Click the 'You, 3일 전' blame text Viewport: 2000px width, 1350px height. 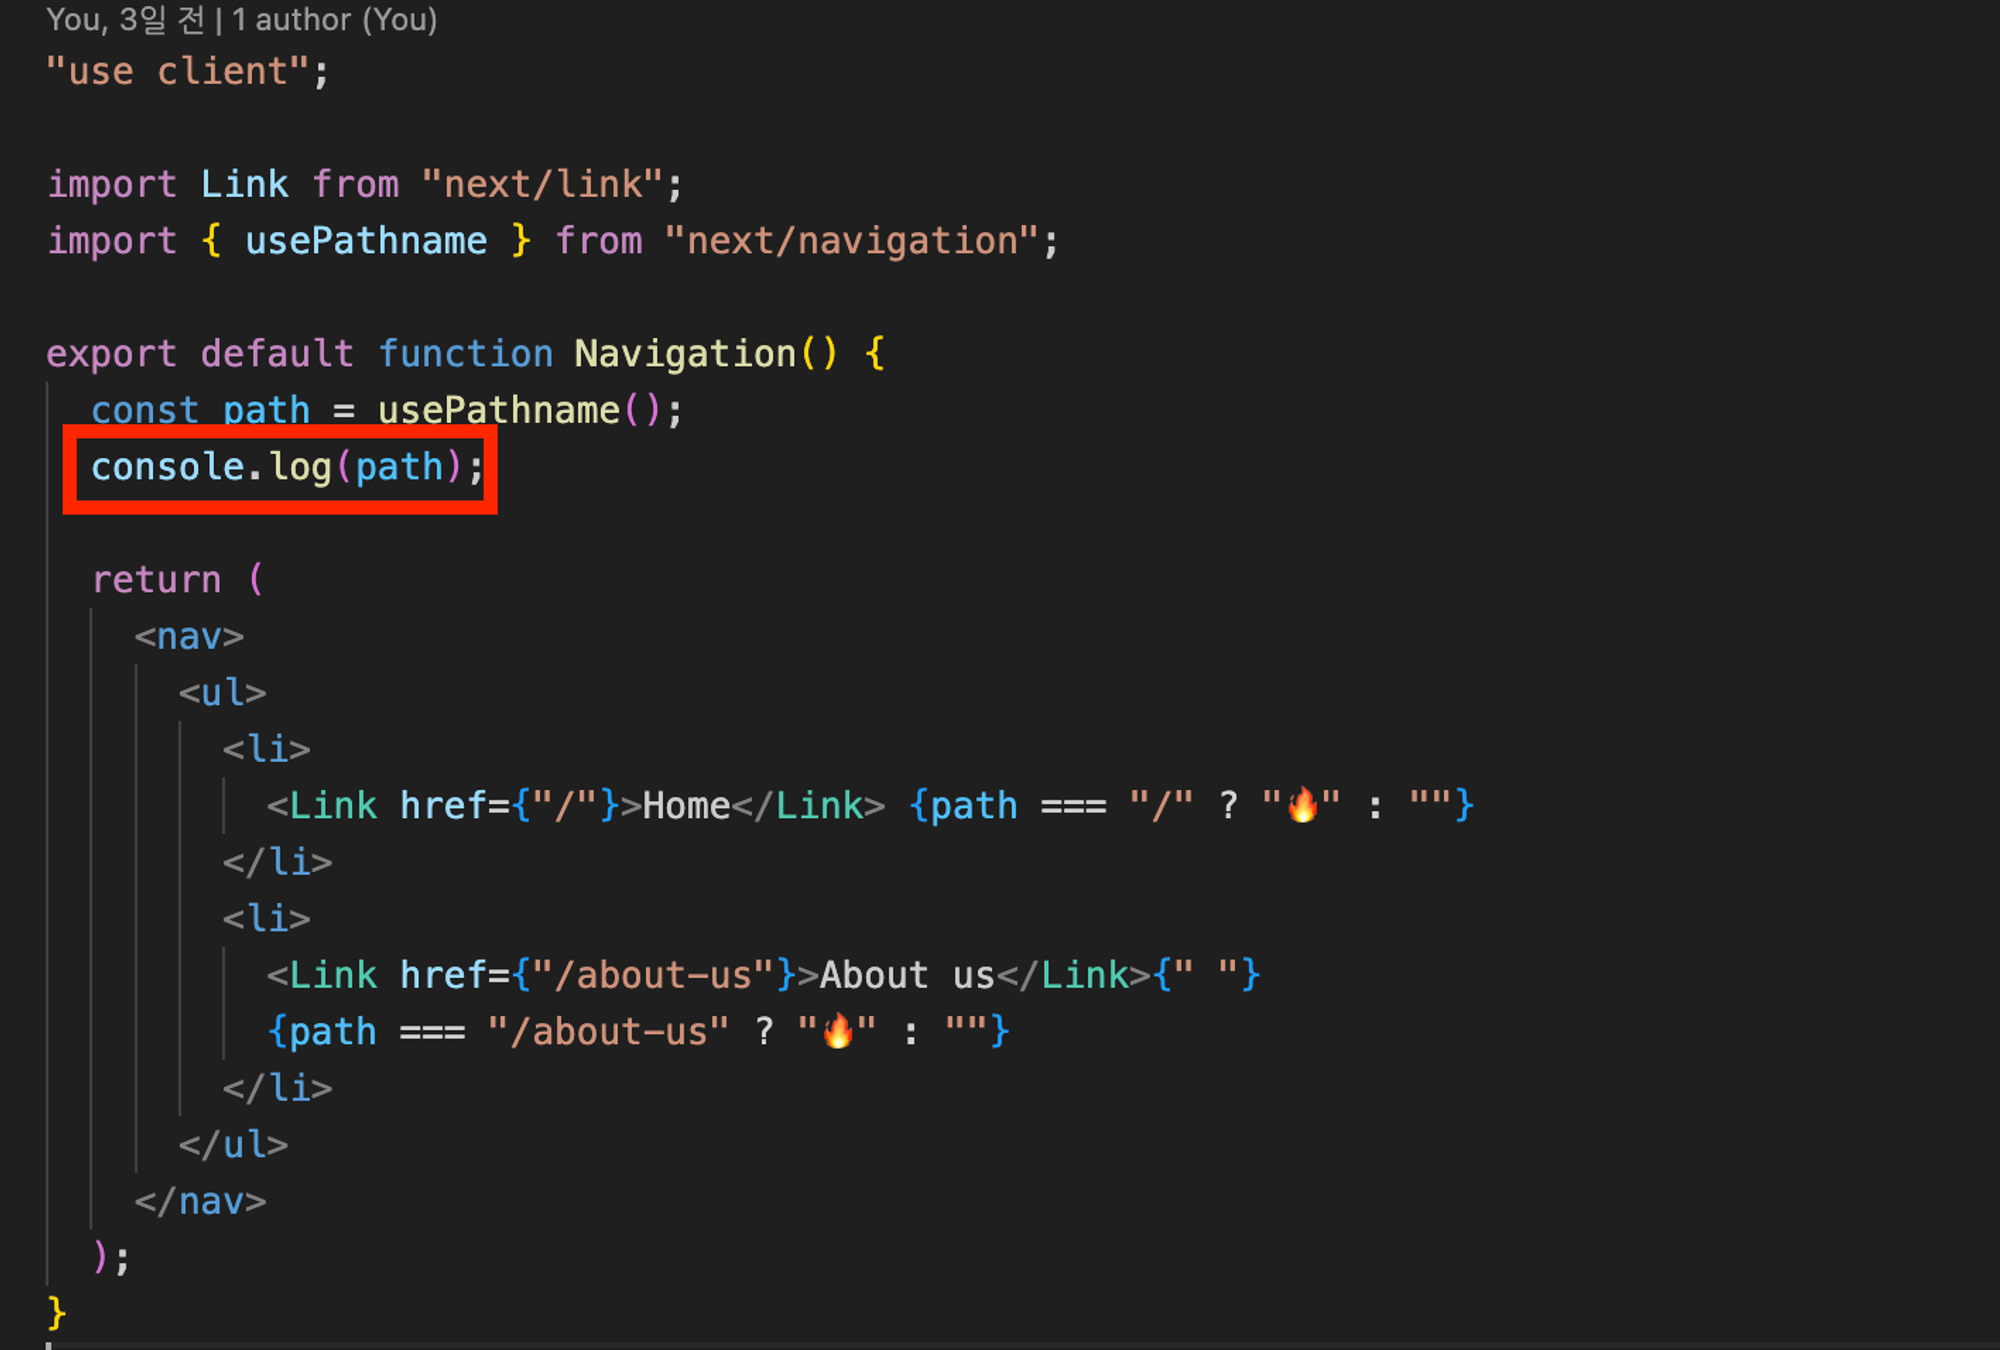(125, 20)
